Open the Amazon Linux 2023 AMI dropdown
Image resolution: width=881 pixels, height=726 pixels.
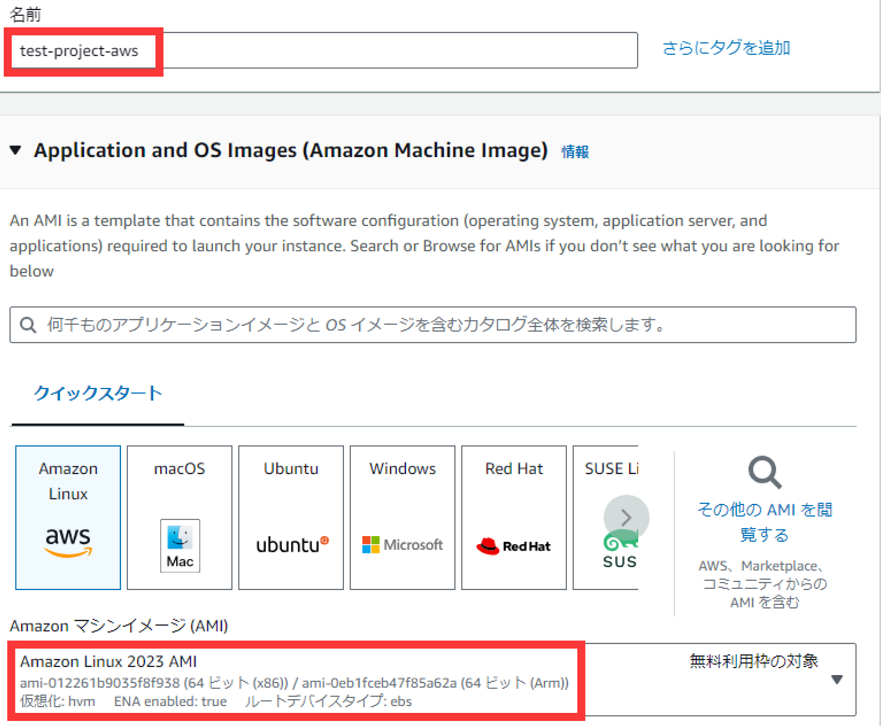click(x=433, y=679)
